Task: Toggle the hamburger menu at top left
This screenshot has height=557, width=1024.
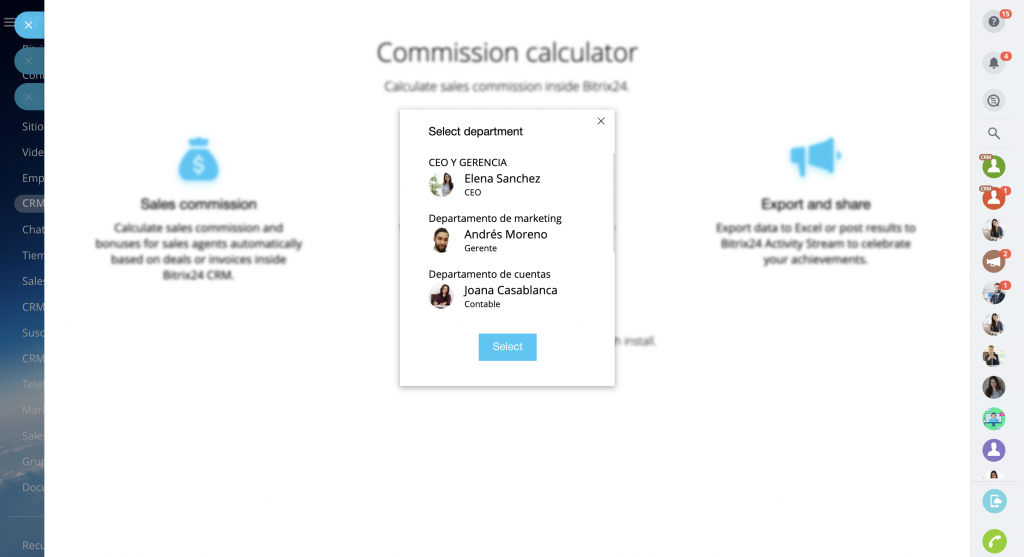Action: [x=9, y=22]
